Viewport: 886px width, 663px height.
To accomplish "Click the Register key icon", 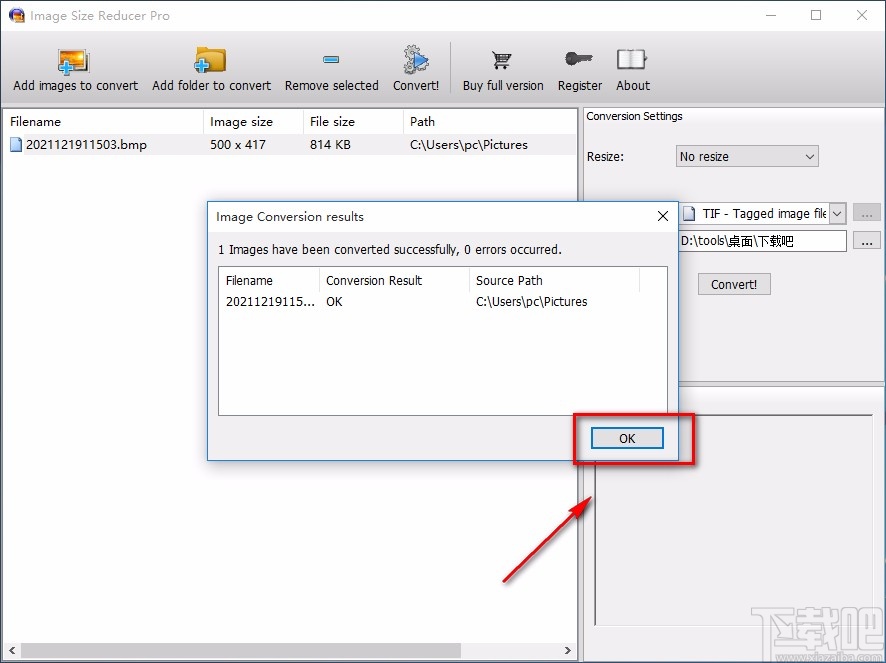I will click(579, 59).
